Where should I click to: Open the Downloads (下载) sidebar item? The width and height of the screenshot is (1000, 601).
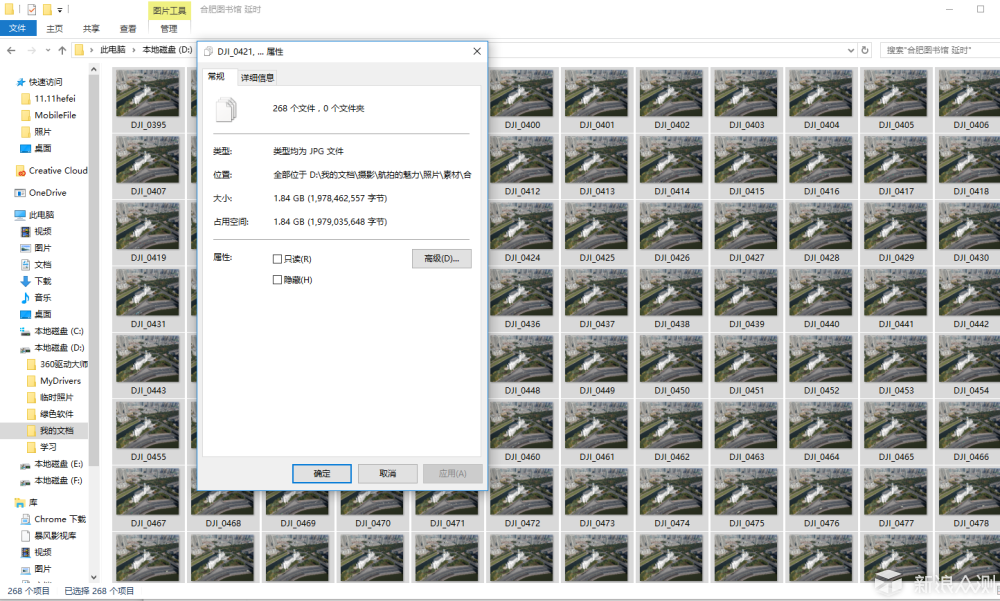point(42,281)
